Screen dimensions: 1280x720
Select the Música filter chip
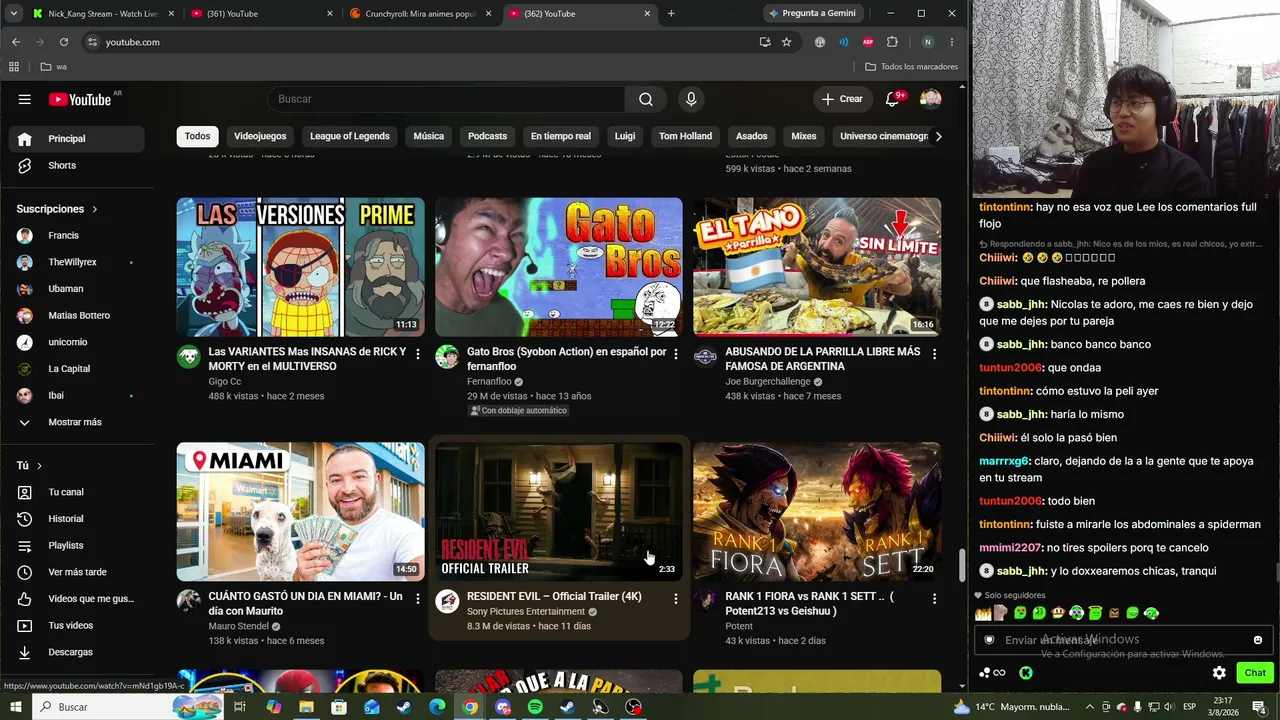(429, 136)
